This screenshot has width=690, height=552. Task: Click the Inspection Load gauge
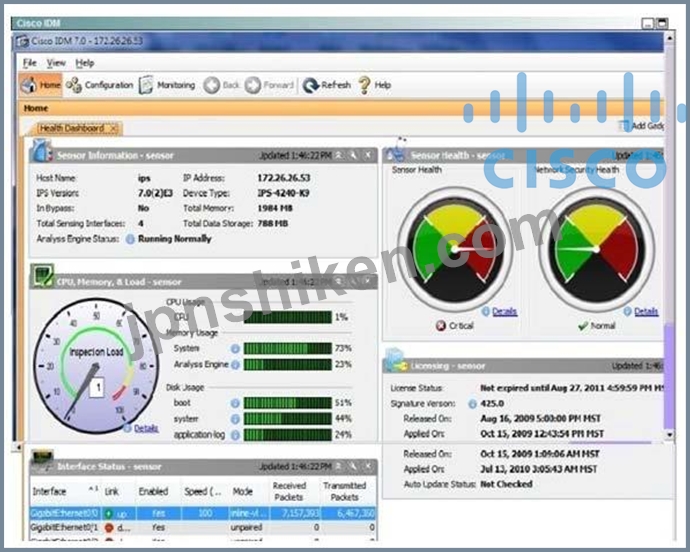(x=96, y=366)
